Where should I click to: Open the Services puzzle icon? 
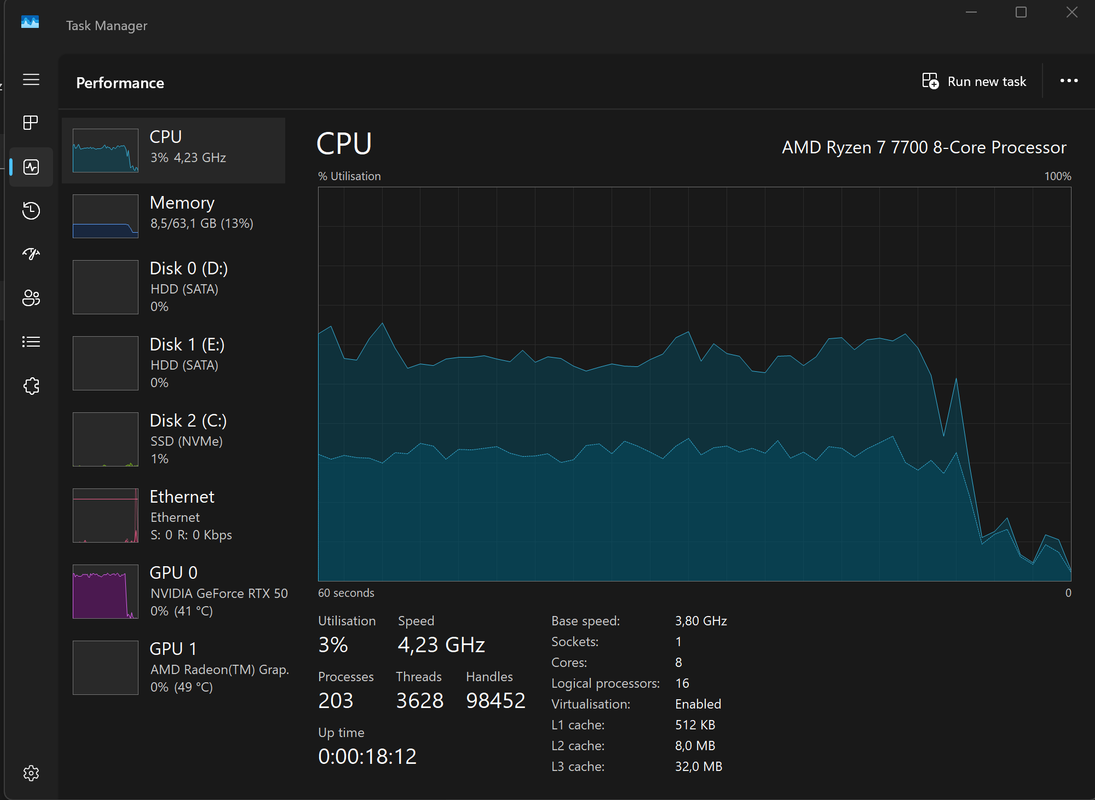[x=31, y=385]
